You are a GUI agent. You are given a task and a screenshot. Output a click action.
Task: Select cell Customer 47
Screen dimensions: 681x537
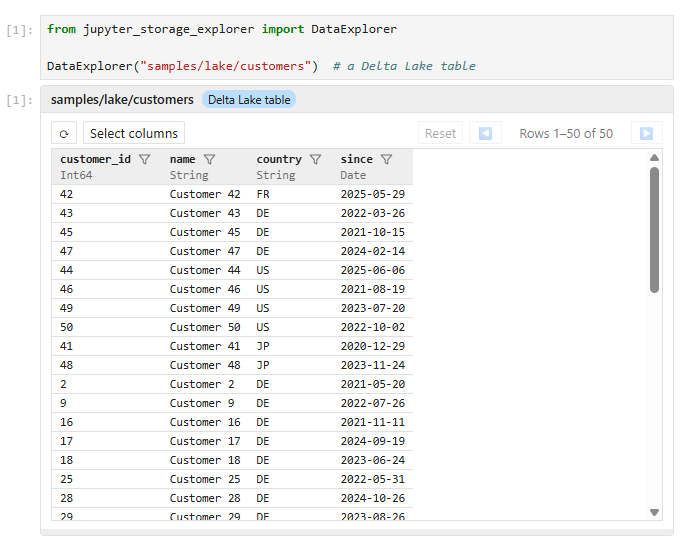pos(205,251)
